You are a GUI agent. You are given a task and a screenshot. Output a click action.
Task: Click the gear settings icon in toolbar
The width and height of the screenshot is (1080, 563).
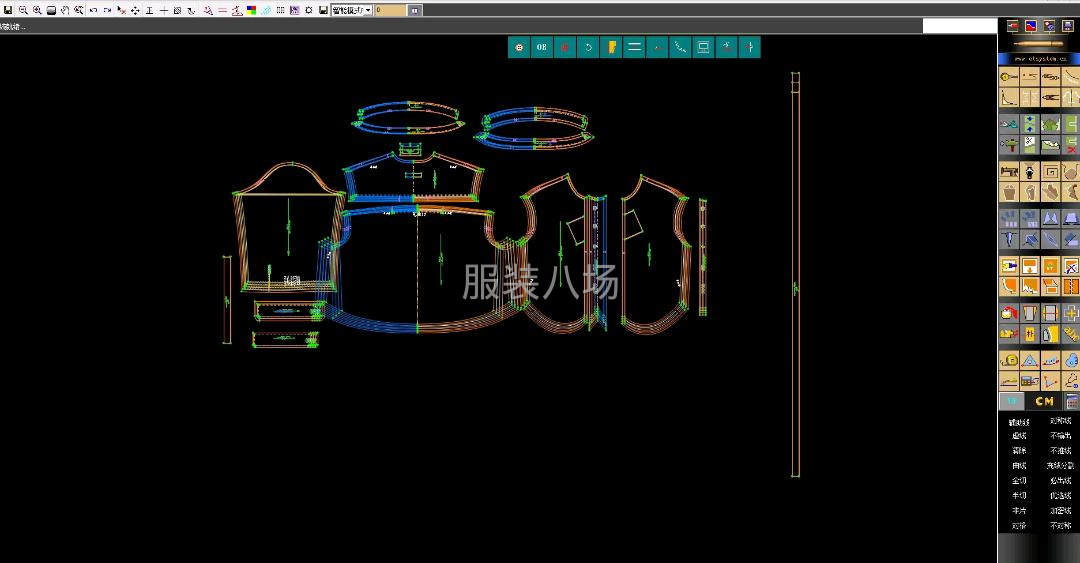click(x=309, y=10)
